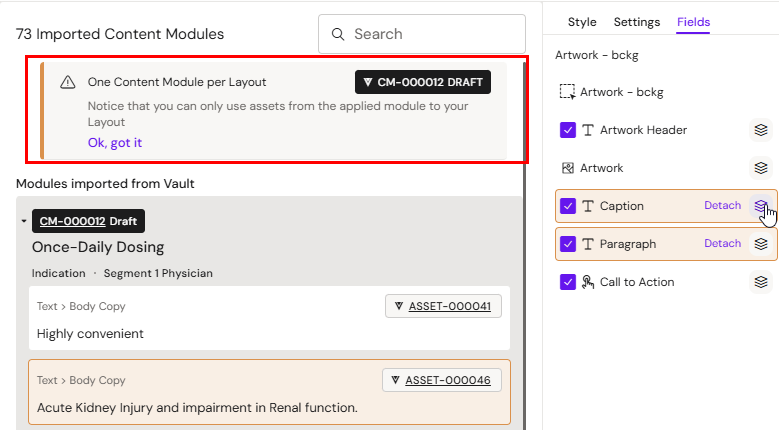The width and height of the screenshot is (779, 430).
Task: Click the layers icon in Paragraph row
Action: click(761, 244)
